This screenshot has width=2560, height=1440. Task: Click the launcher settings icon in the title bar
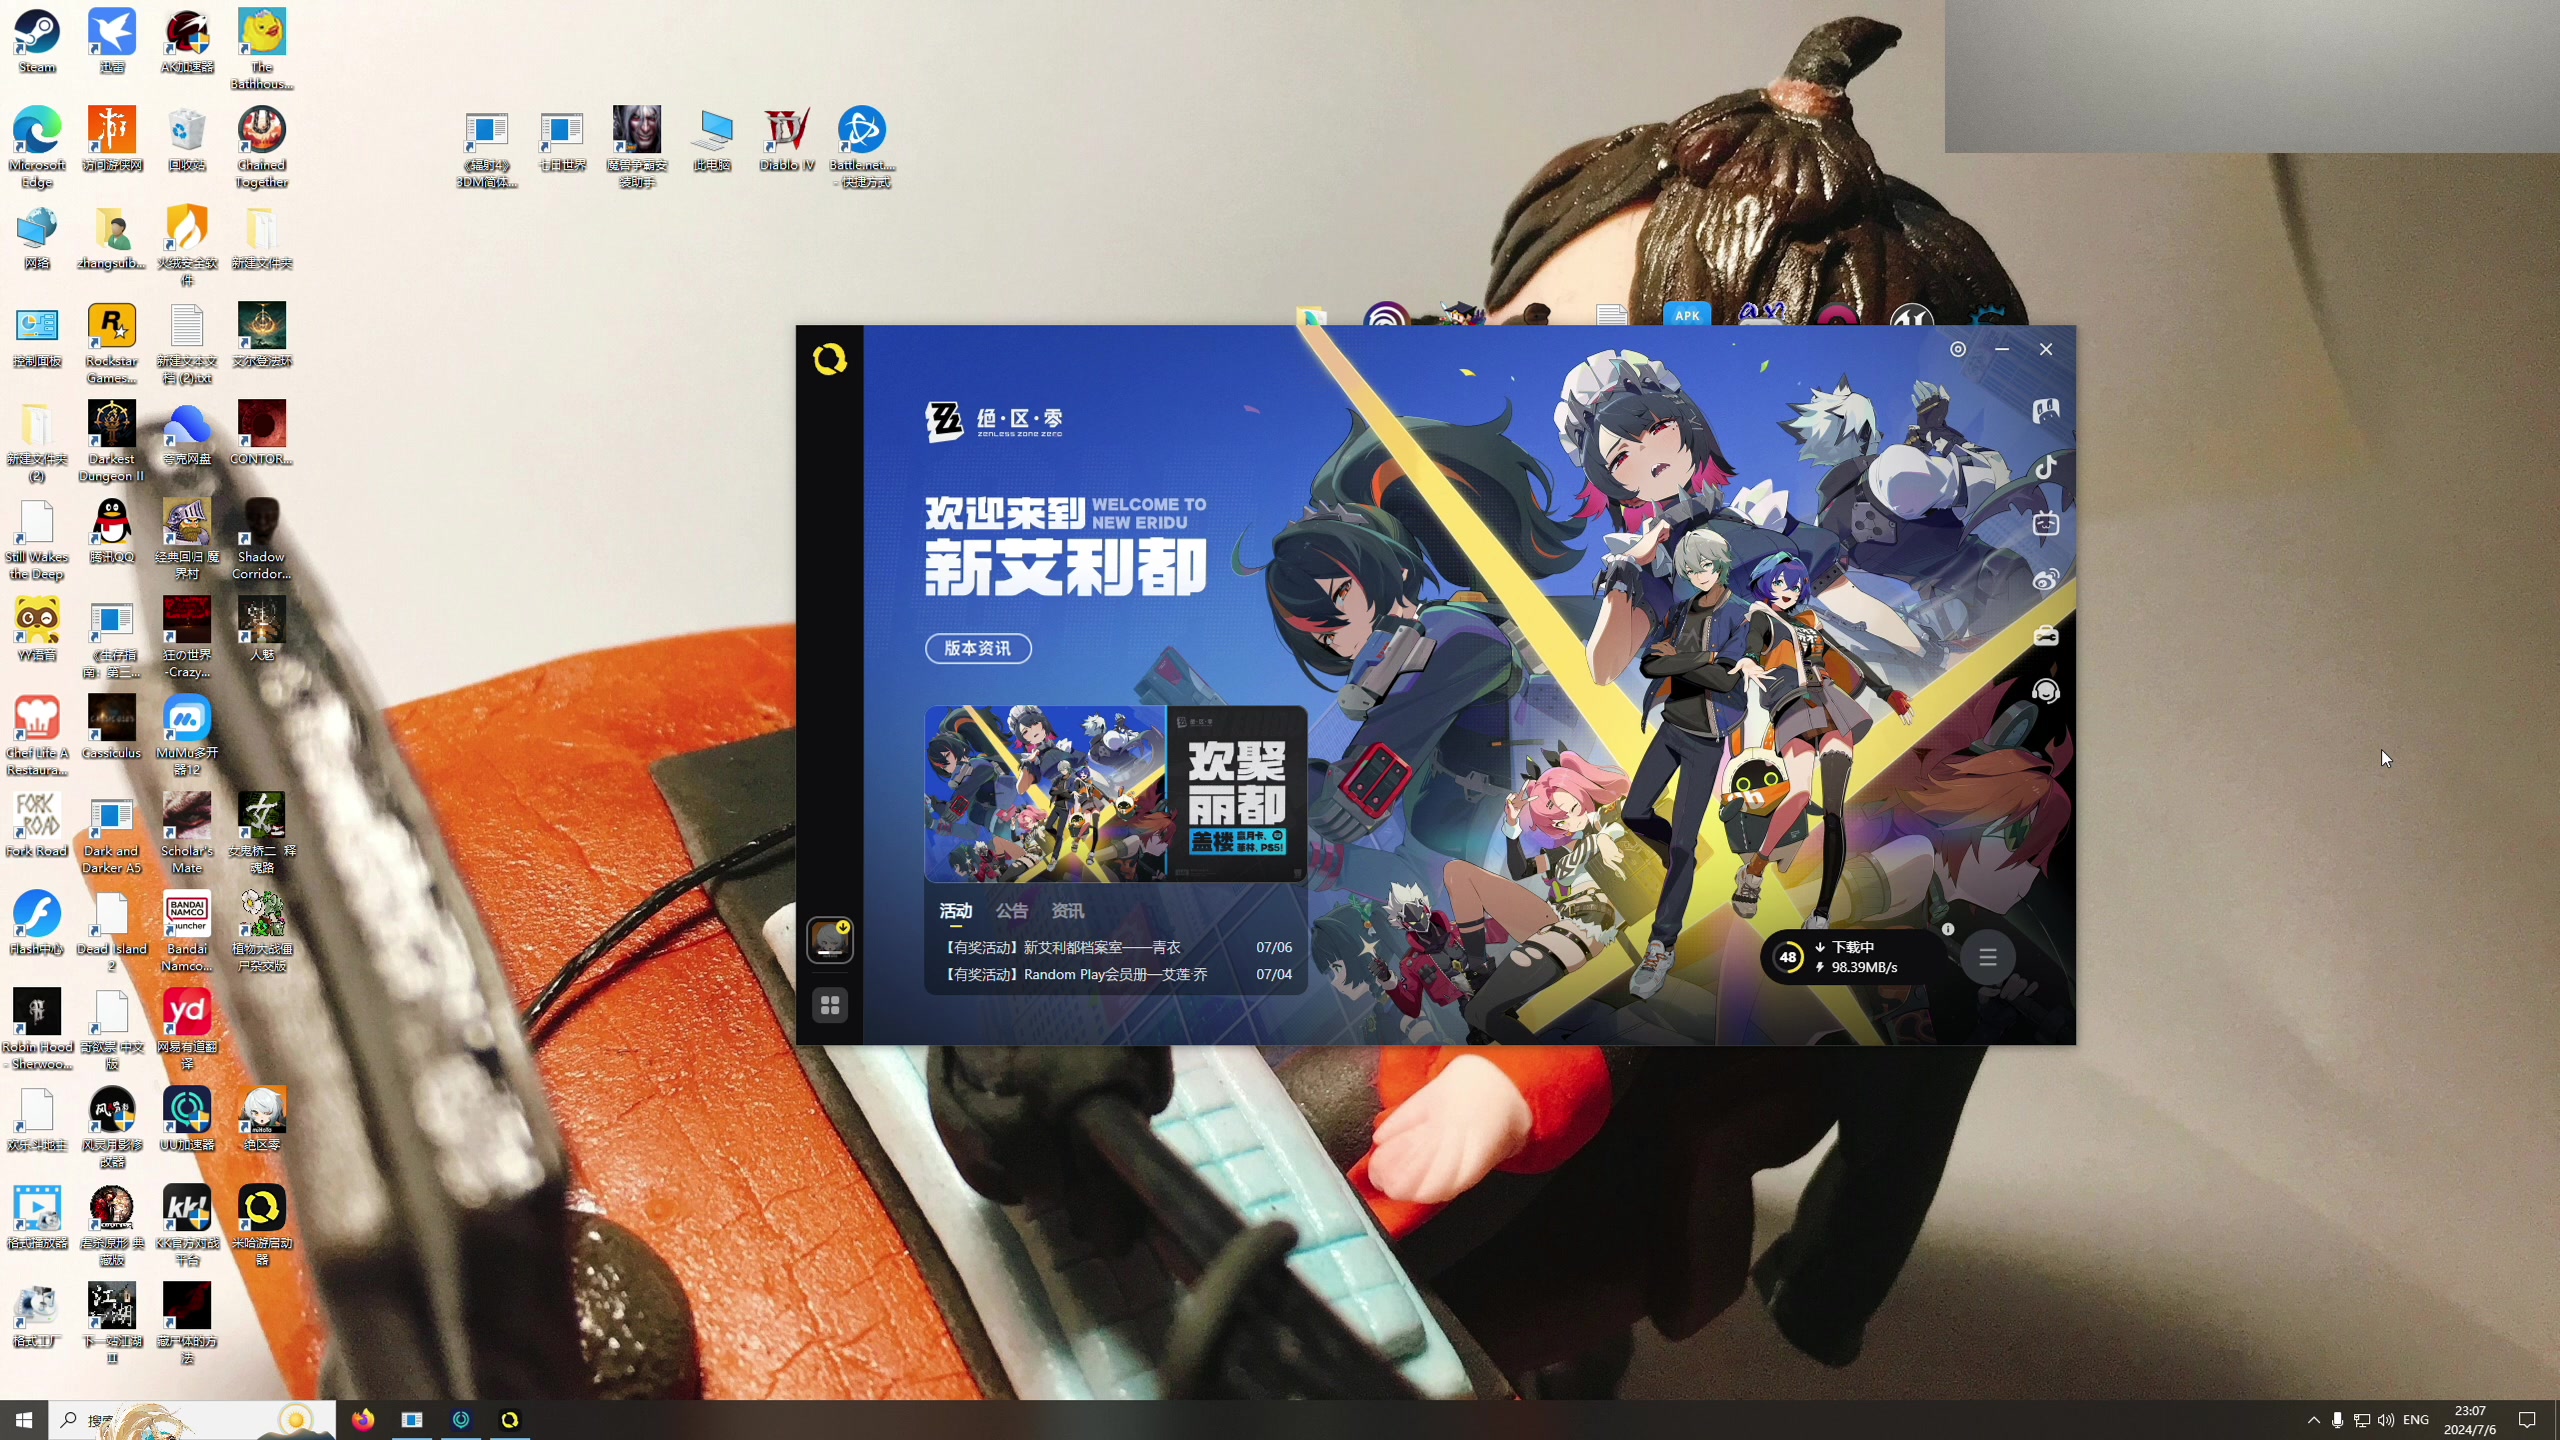[x=1957, y=349]
